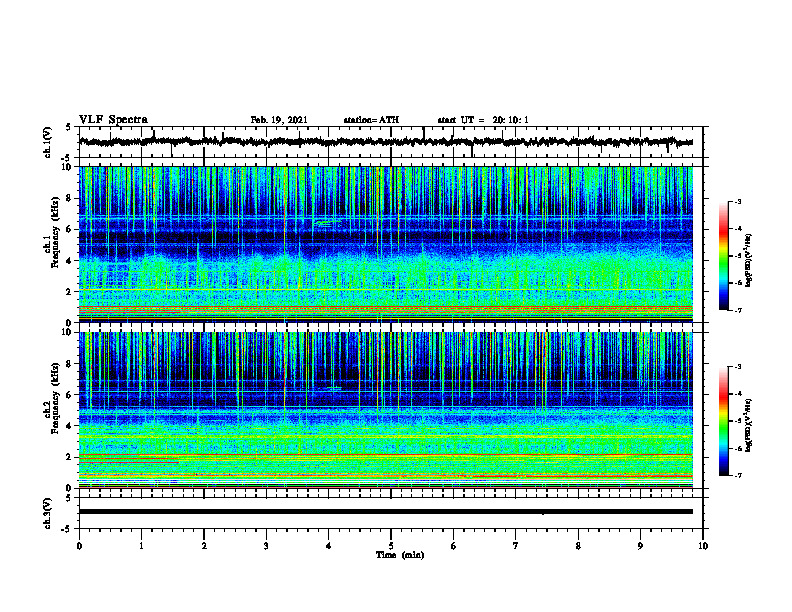Click the red 2 kHz line in ch.2 spectrogram
792x612 pixels.
(385, 455)
